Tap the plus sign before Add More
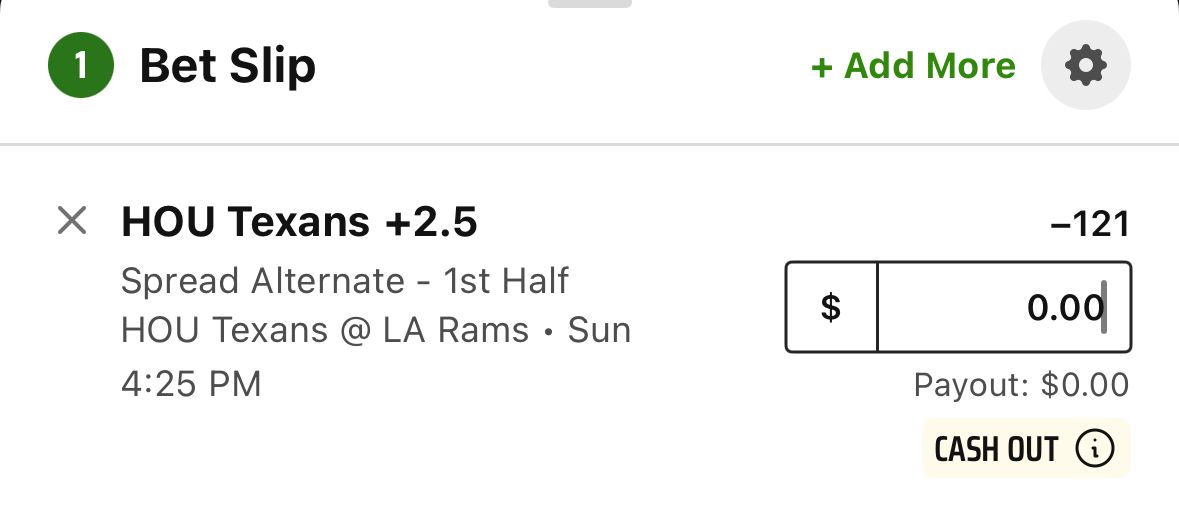Viewport: 1179px width, 511px height. (822, 68)
